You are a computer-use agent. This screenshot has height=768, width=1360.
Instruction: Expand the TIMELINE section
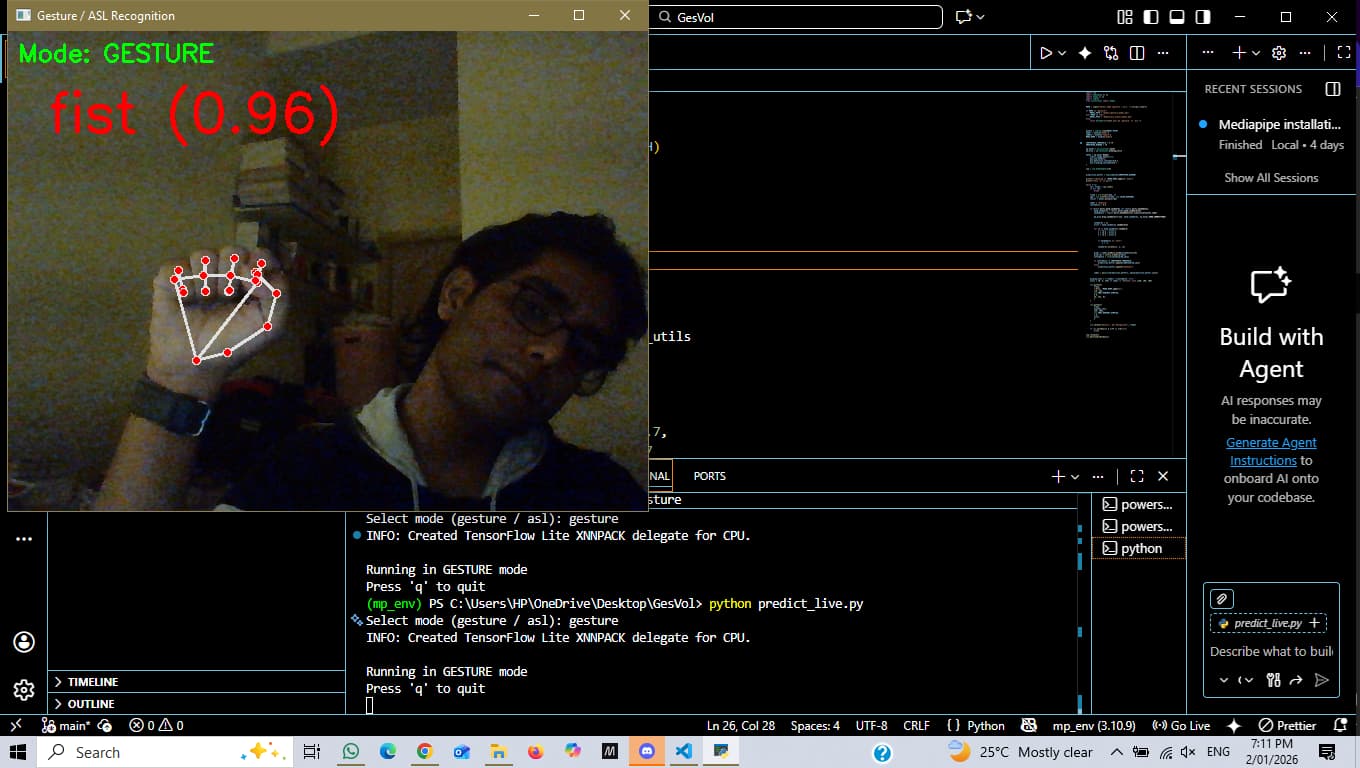tap(93, 682)
